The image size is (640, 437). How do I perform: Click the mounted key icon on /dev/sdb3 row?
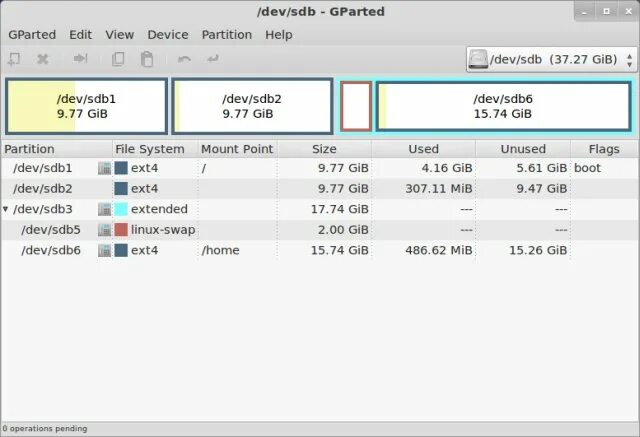click(104, 209)
